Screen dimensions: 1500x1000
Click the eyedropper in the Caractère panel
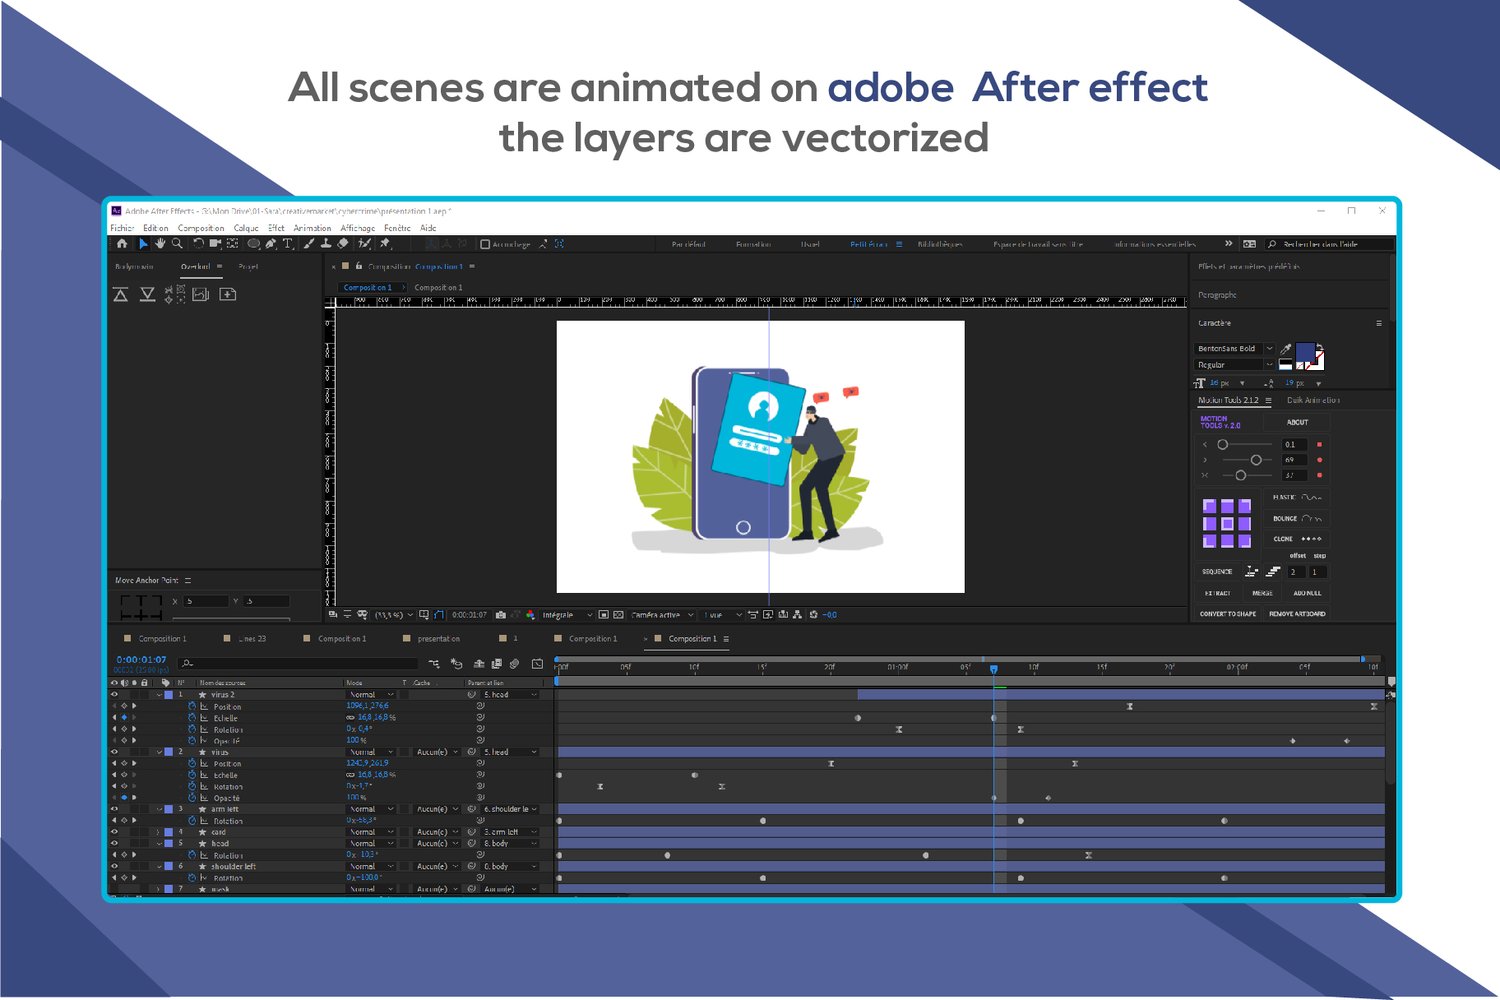pos(1286,349)
